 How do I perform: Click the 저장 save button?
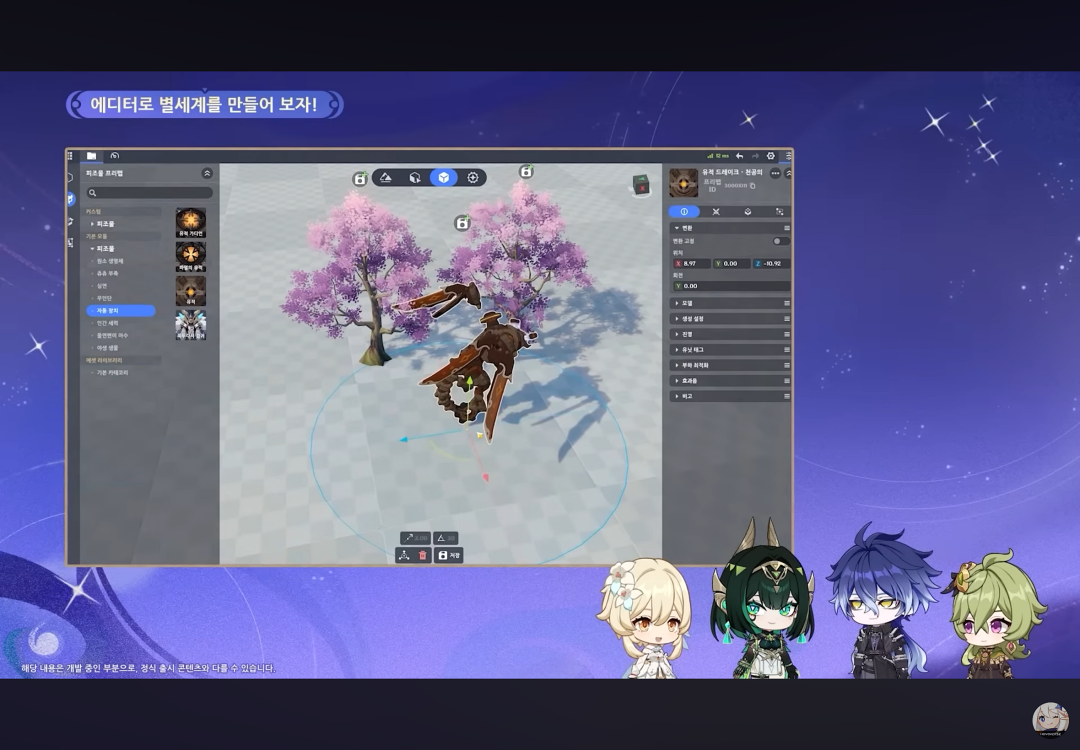click(449, 555)
